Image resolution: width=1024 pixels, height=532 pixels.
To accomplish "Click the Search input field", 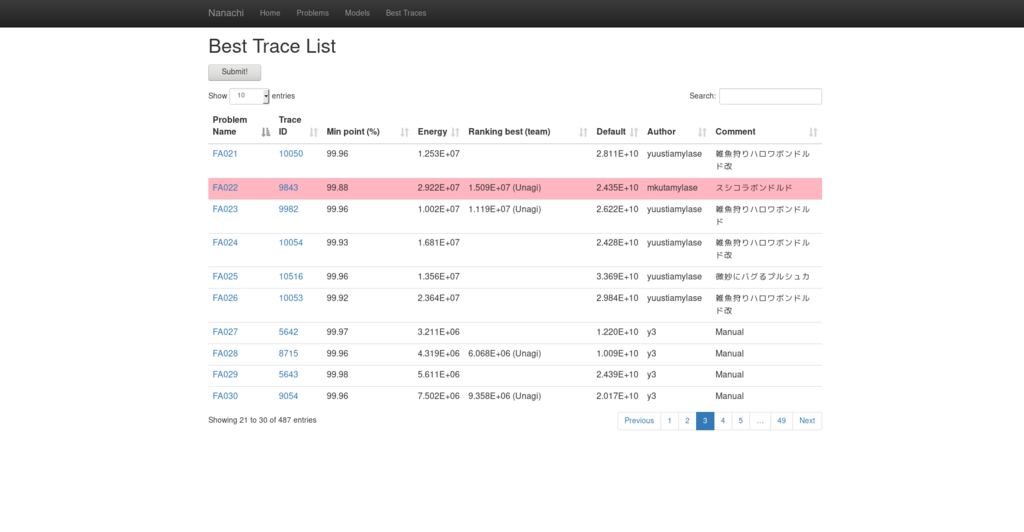I will pyautogui.click(x=770, y=96).
